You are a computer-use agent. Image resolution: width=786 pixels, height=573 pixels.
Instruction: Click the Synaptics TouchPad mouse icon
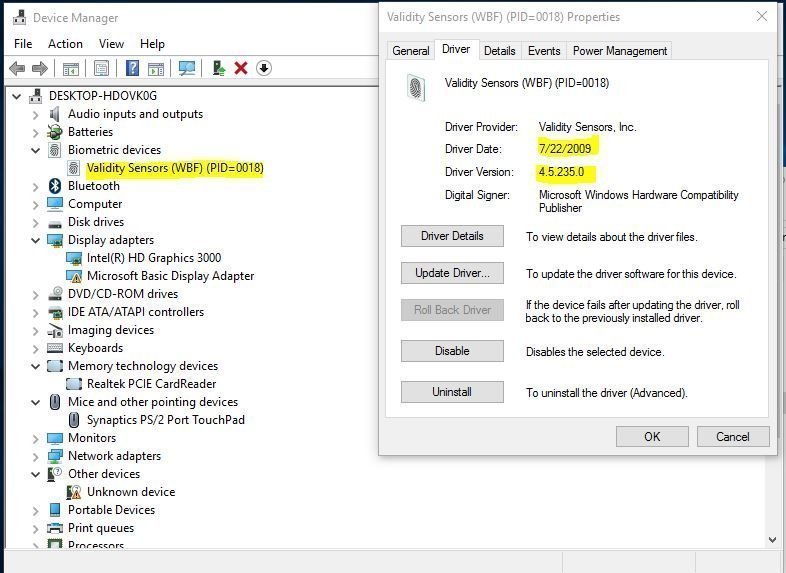(x=74, y=420)
